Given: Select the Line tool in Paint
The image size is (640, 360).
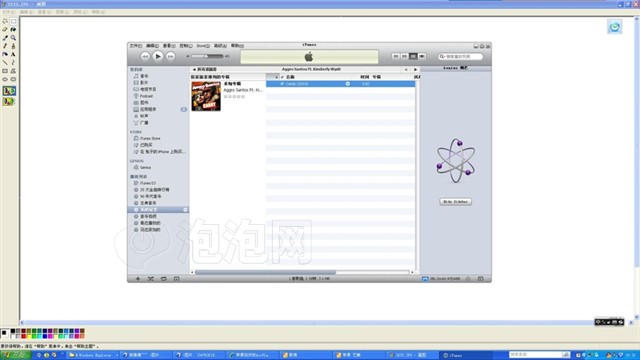Looking at the screenshot, I should pyautogui.click(x=5, y=62).
